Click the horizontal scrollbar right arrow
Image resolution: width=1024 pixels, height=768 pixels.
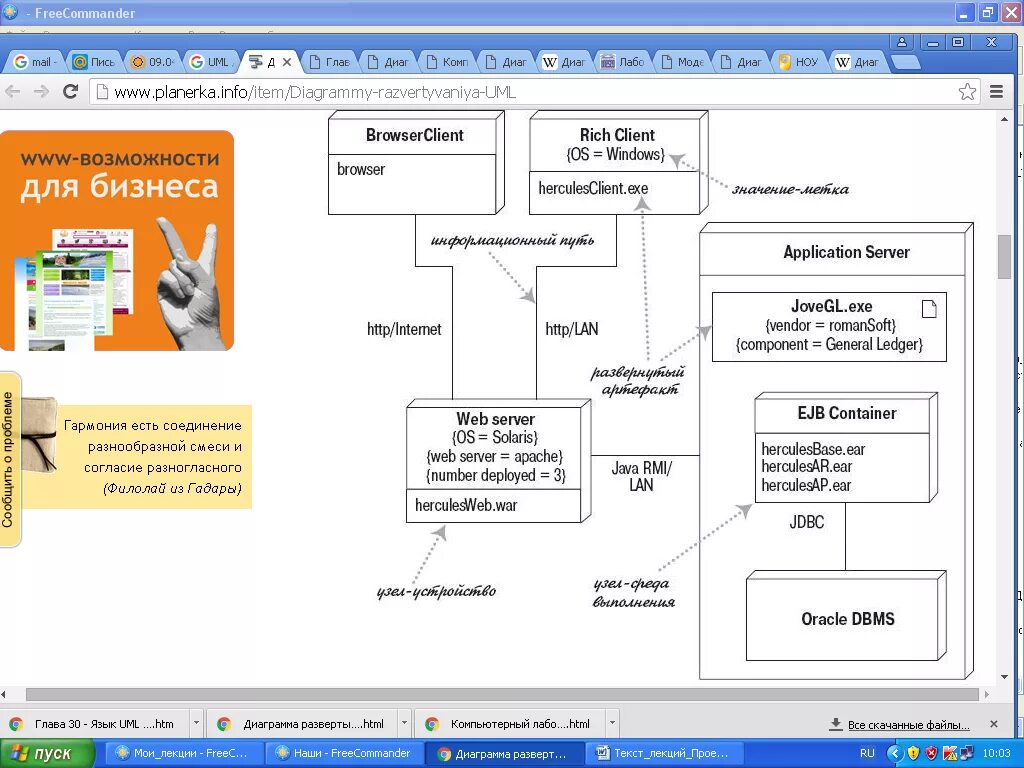(x=987, y=694)
